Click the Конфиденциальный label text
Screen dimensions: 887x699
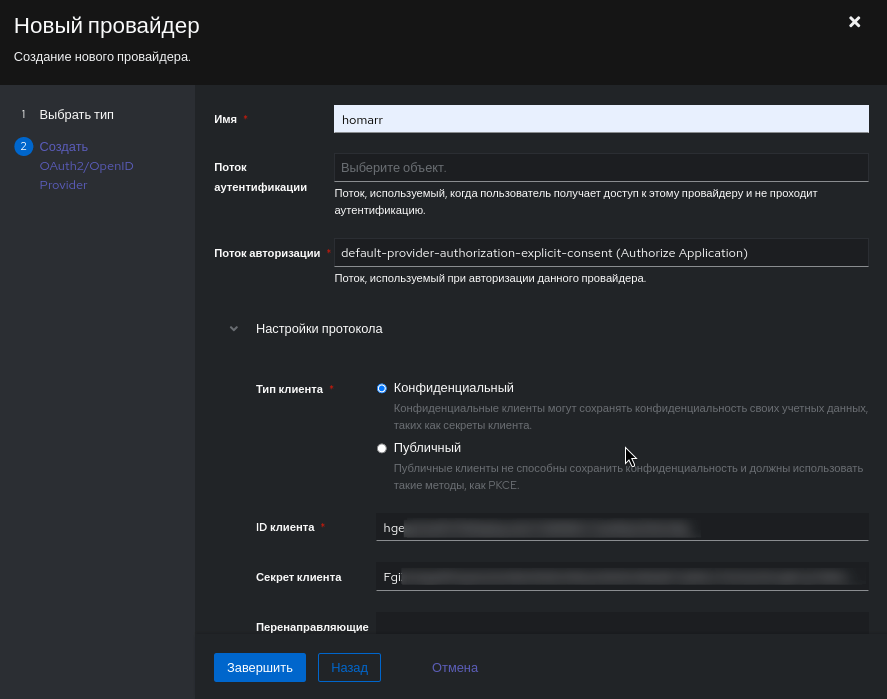tap(454, 388)
